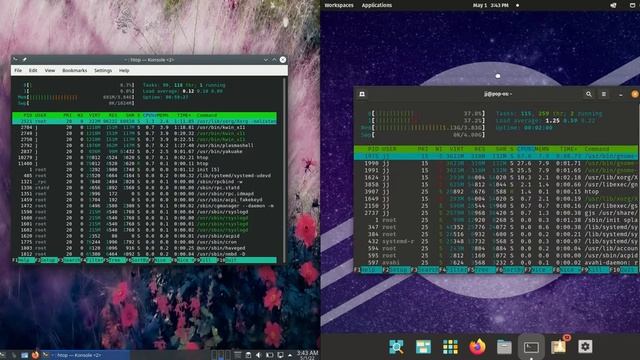Select the /lib/systemd/systemd-udevd process row
Screen dimensions: 640x360
coord(144,176)
